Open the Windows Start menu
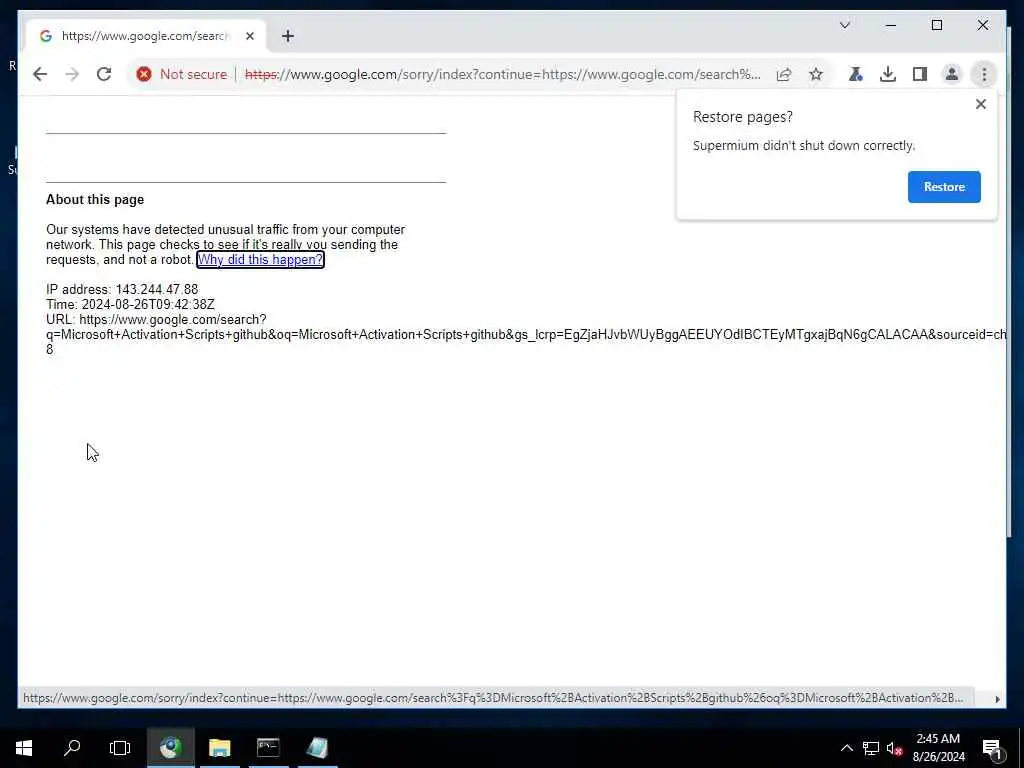Viewport: 1024px width, 768px height. (x=24, y=748)
